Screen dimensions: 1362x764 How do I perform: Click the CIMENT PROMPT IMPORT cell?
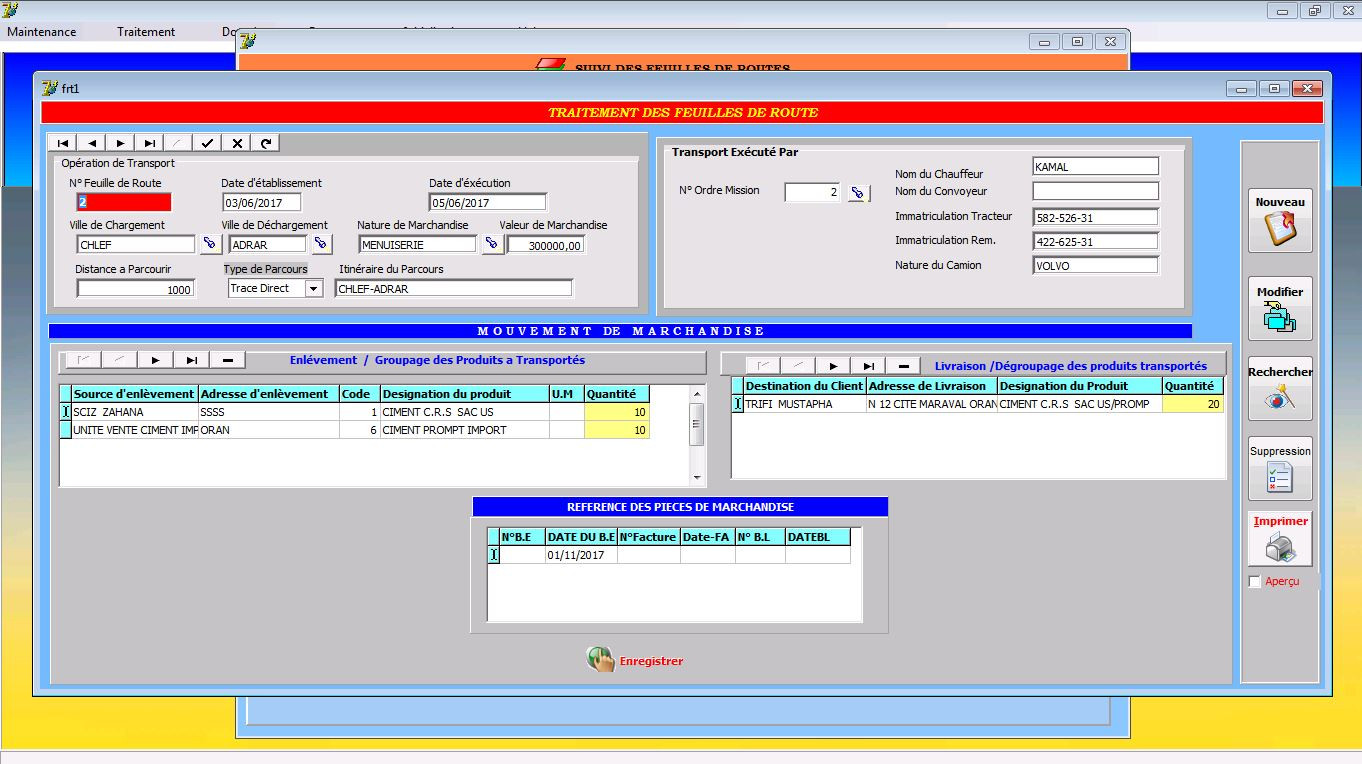coord(464,430)
